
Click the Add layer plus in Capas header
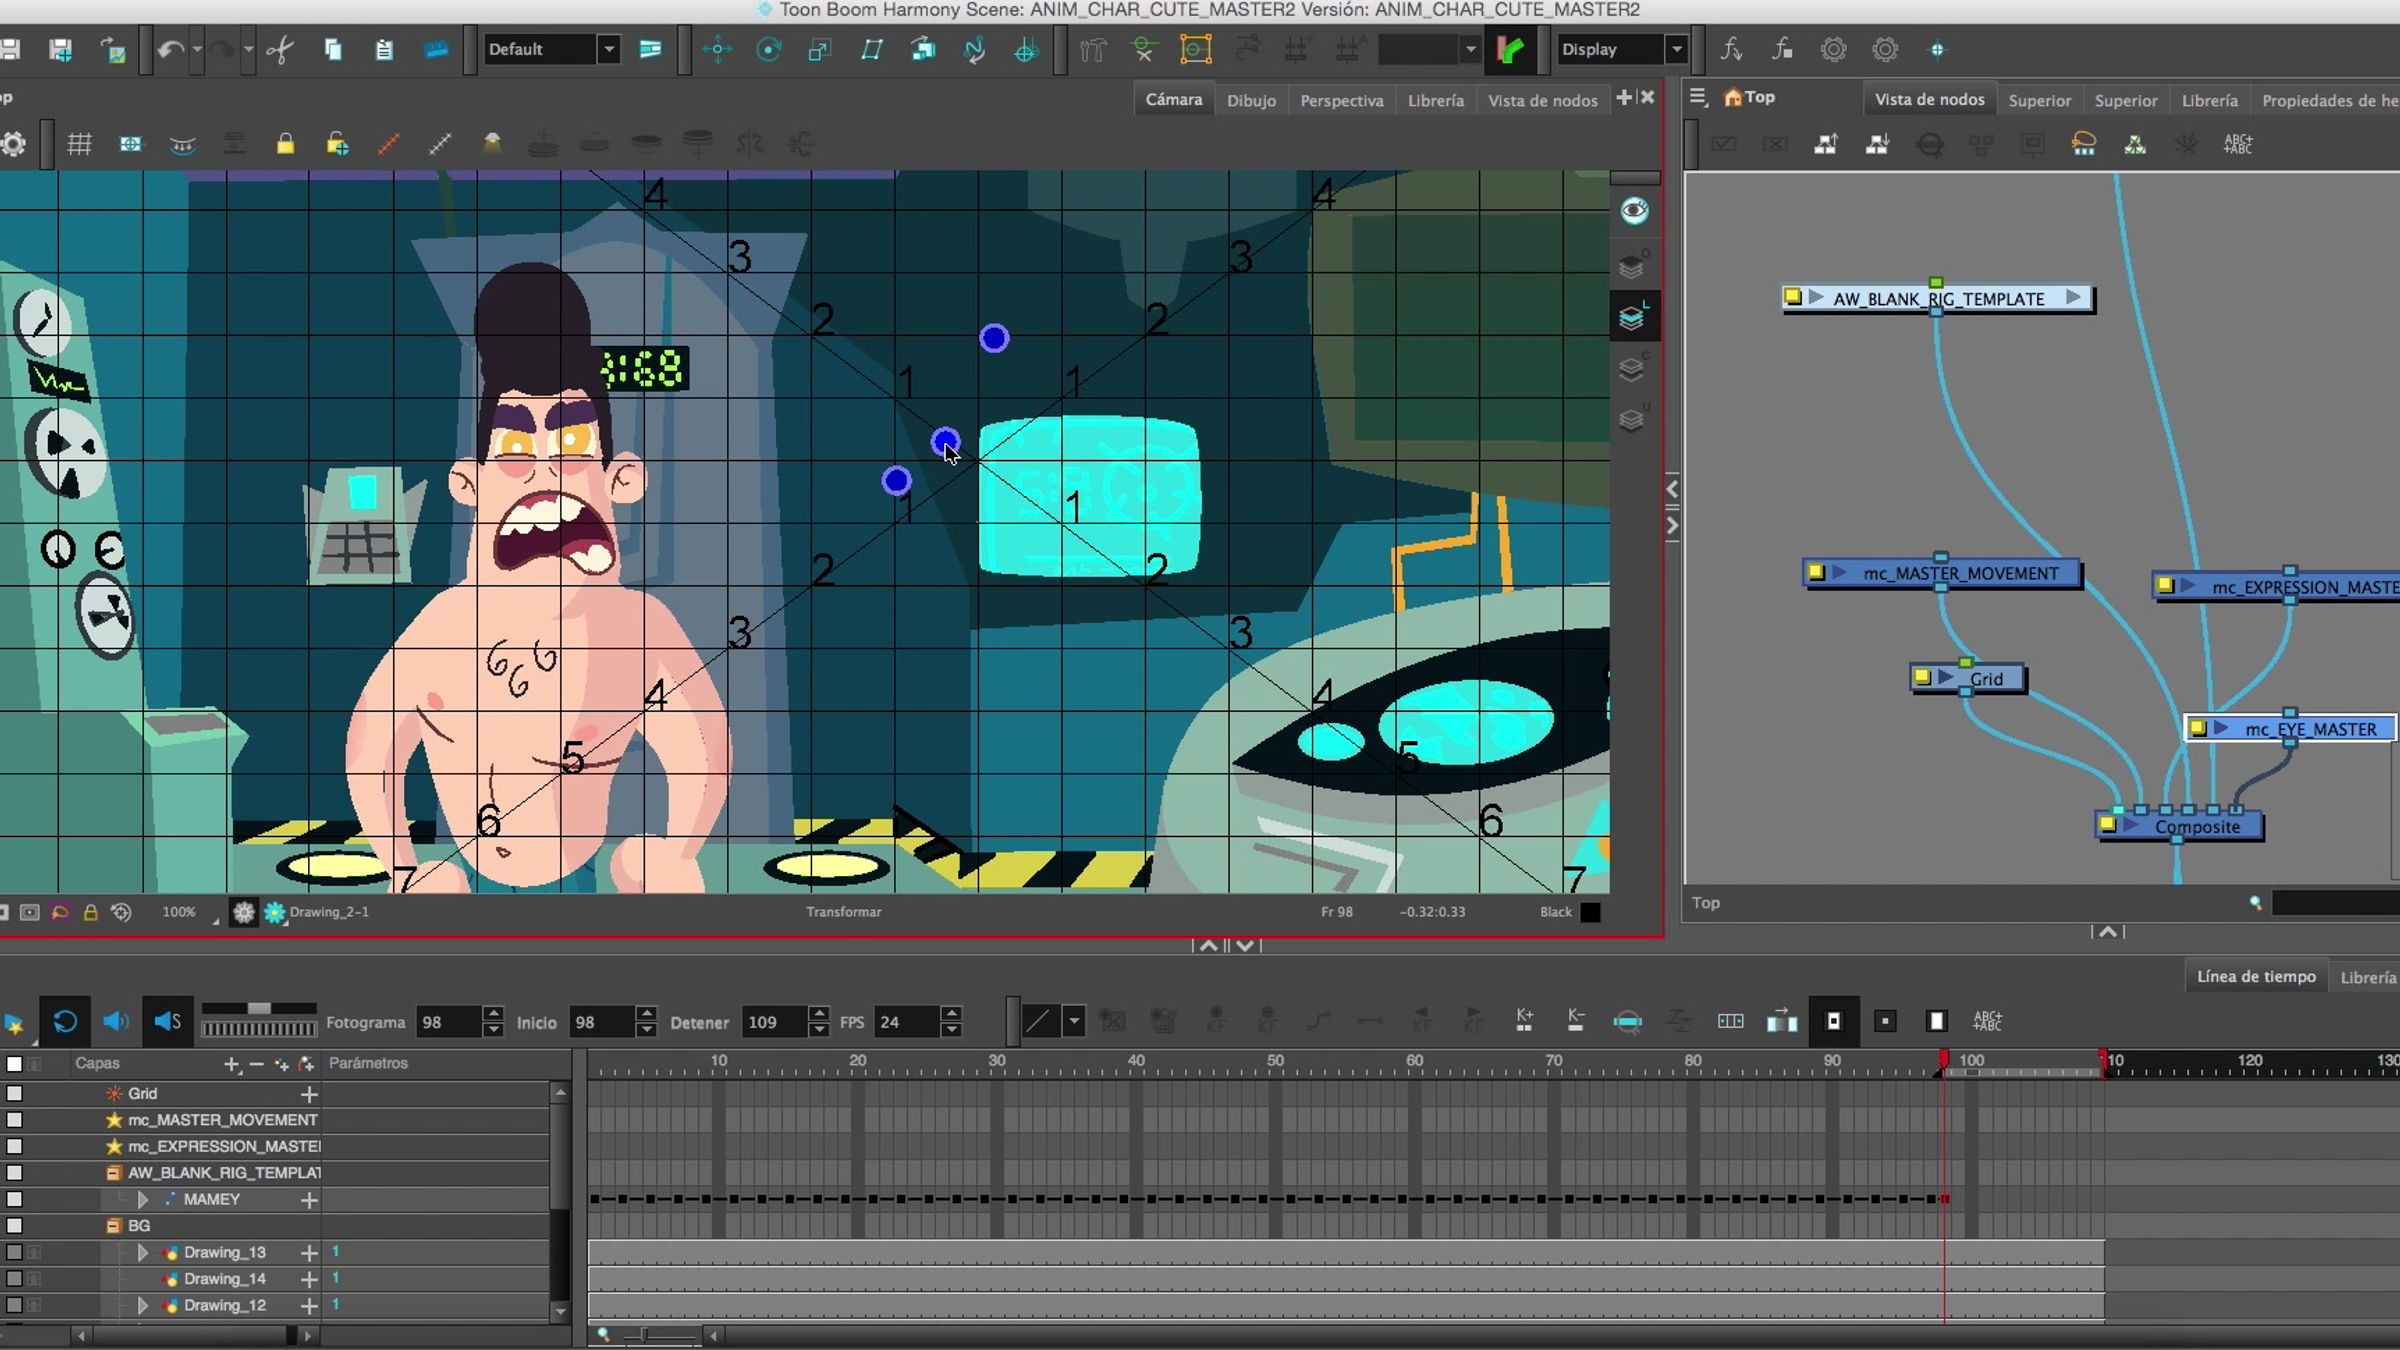click(x=232, y=1064)
